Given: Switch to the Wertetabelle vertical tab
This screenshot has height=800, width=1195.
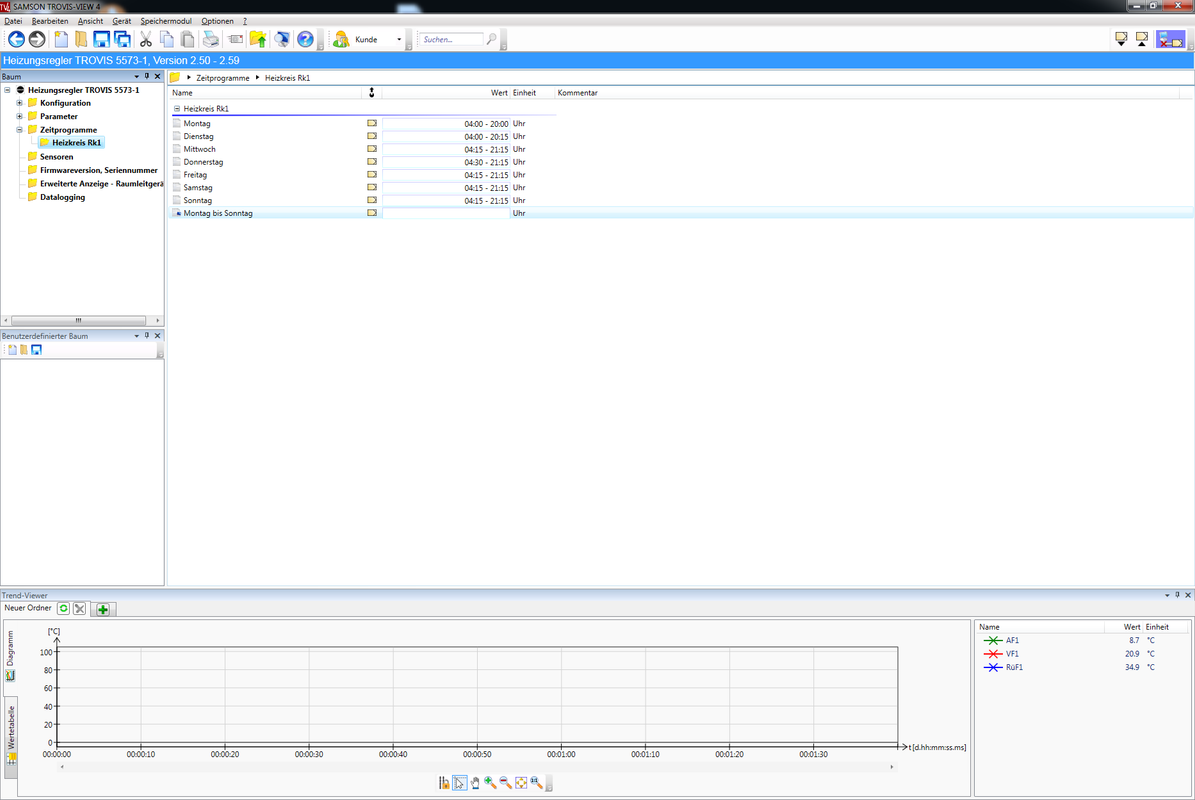Looking at the screenshot, I should pyautogui.click(x=11, y=736).
